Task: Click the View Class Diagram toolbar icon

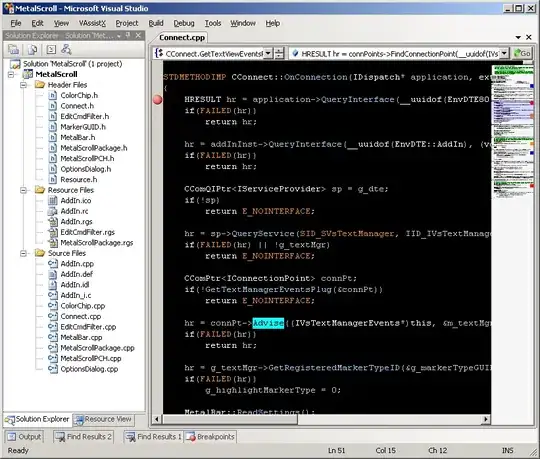Action: tap(66, 50)
